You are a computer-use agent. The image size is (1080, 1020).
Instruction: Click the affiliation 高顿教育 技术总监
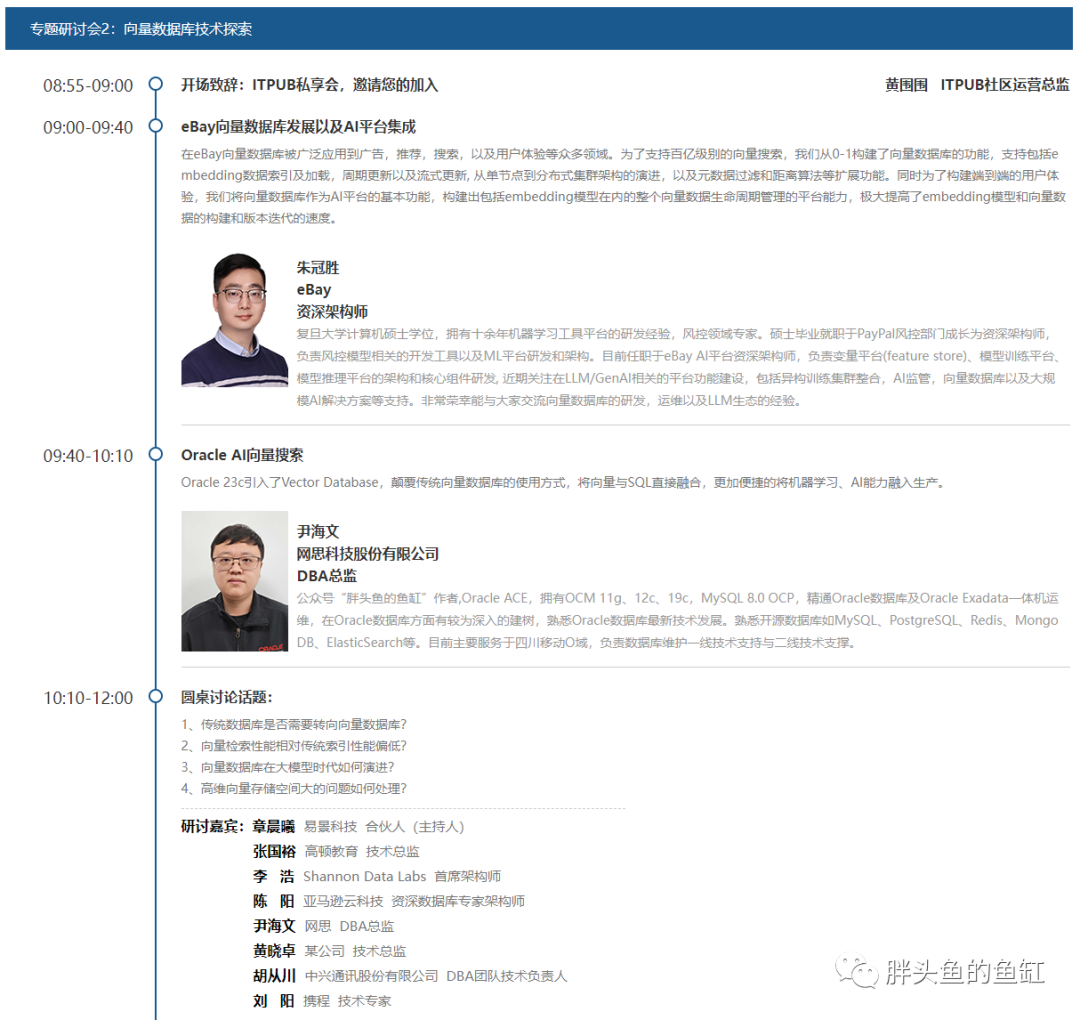click(x=362, y=851)
